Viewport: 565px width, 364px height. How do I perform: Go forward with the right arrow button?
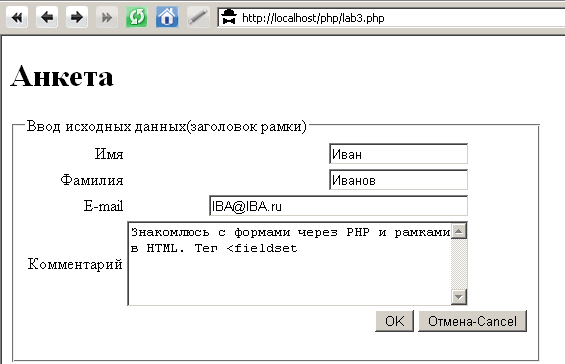pos(77,17)
